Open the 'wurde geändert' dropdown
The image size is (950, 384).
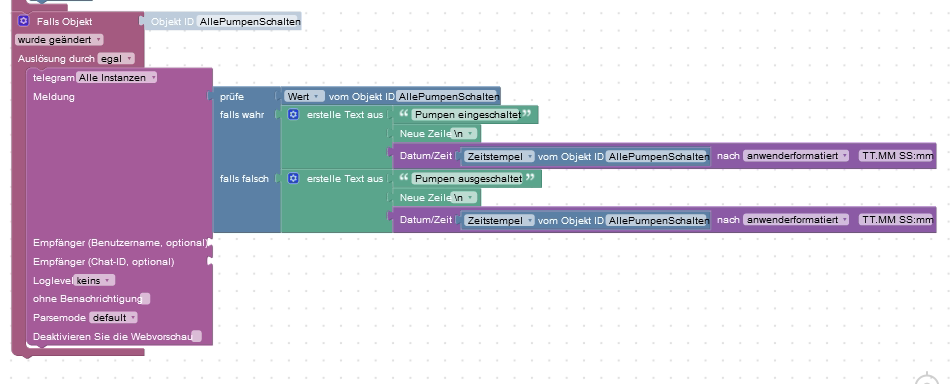(x=59, y=40)
